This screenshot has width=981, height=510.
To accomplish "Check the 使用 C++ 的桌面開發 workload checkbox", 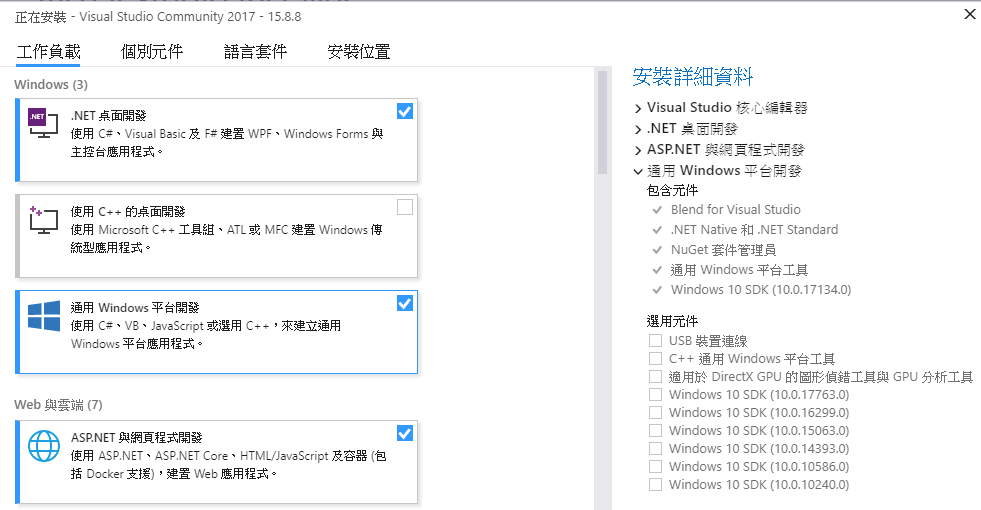I will [x=405, y=207].
